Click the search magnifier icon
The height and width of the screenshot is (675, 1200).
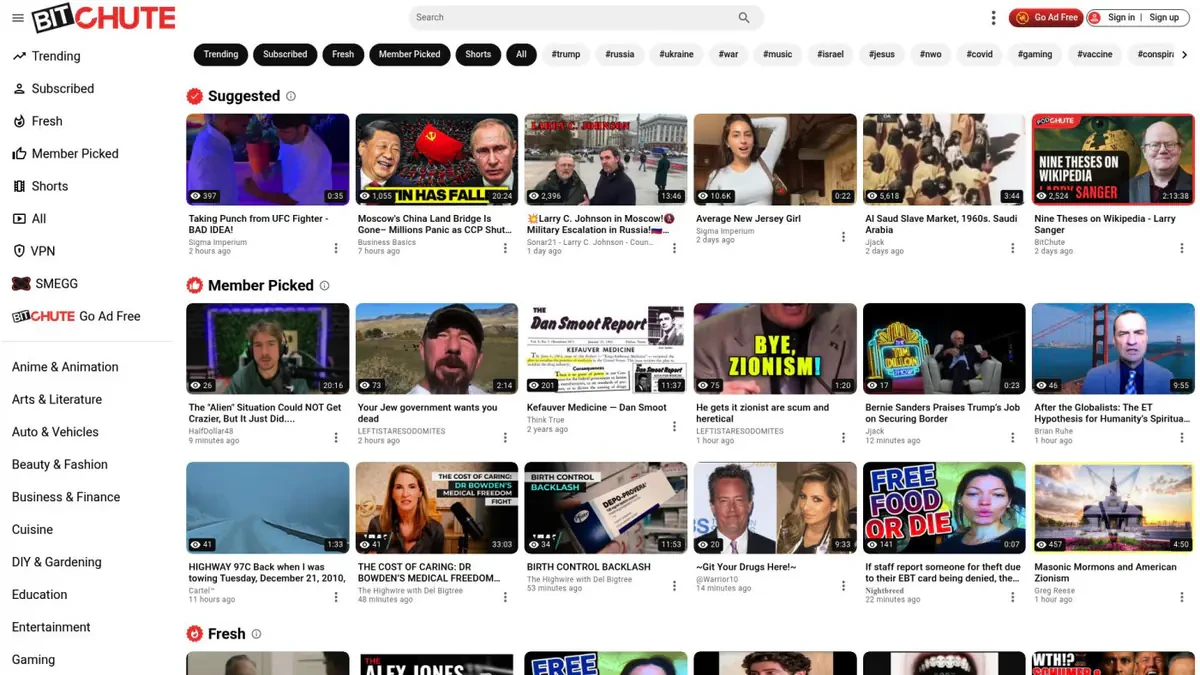[744, 17]
